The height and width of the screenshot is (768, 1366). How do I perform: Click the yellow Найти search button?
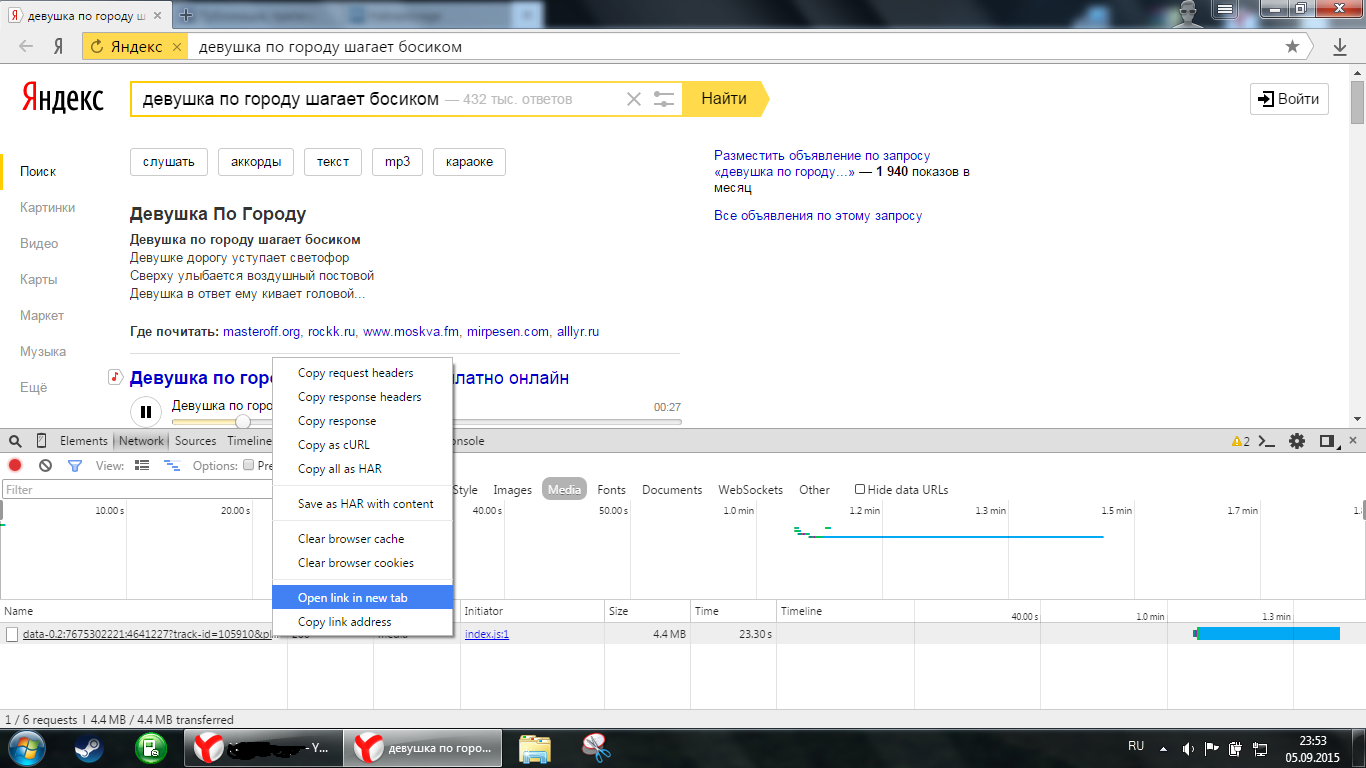coord(724,99)
